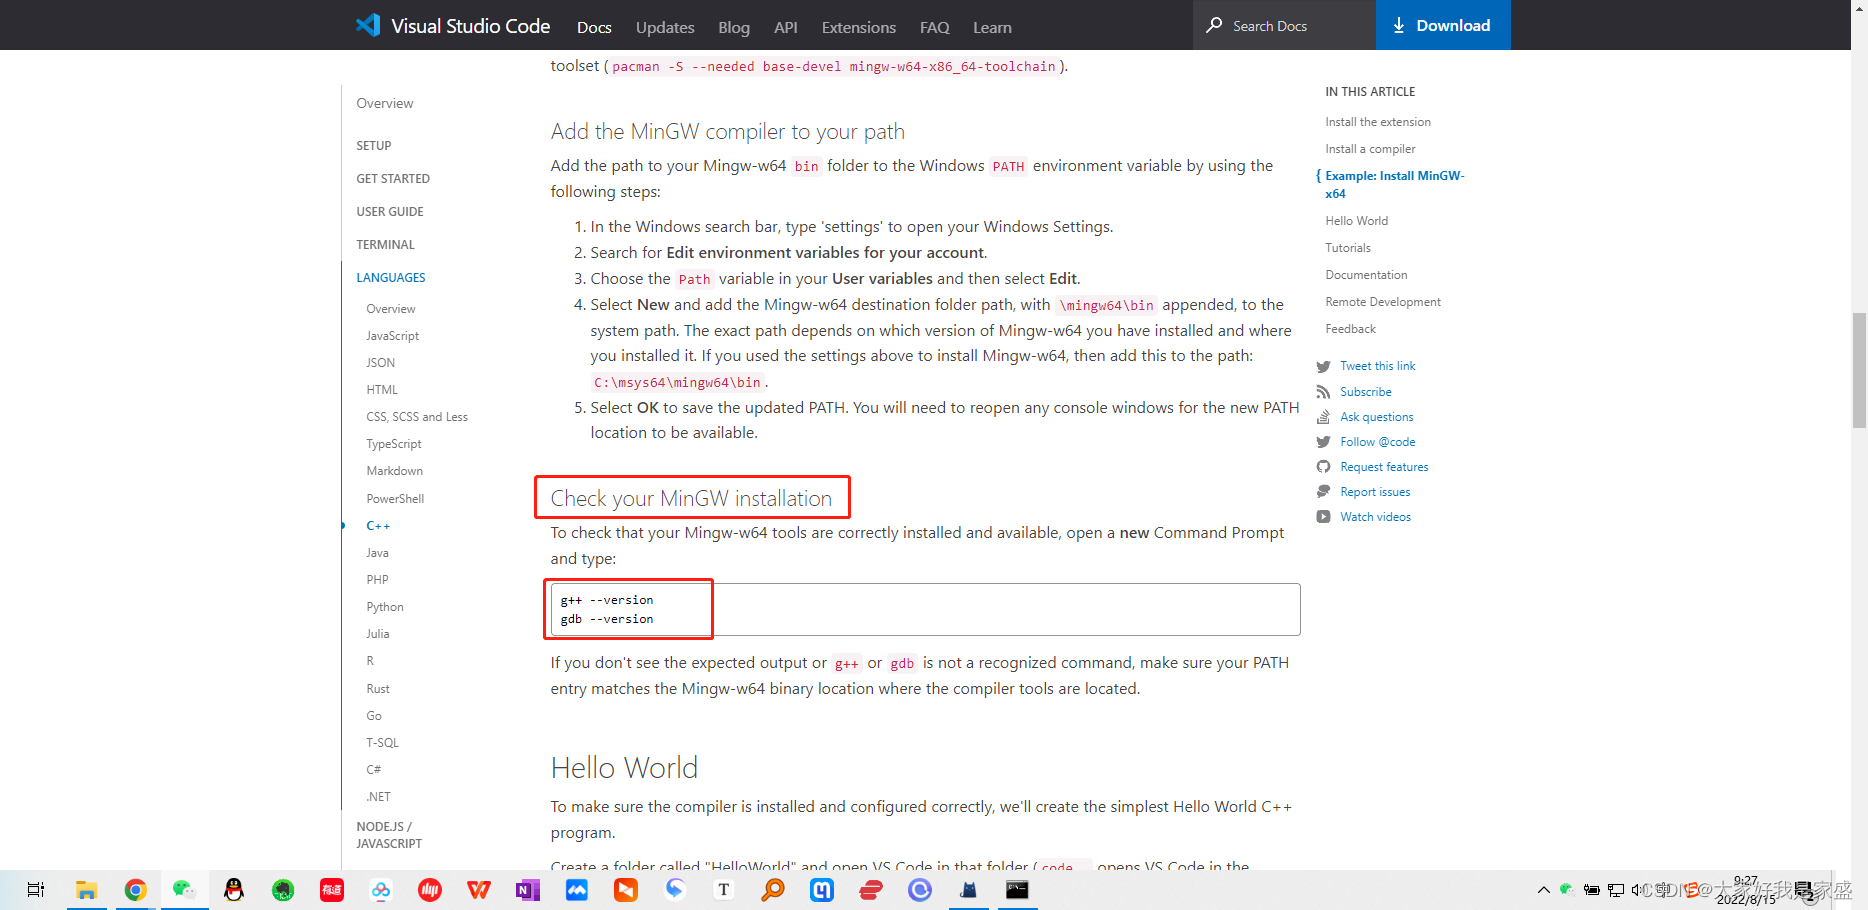Expand the GET STARTED sidebar section
The width and height of the screenshot is (1868, 910).
point(393,179)
